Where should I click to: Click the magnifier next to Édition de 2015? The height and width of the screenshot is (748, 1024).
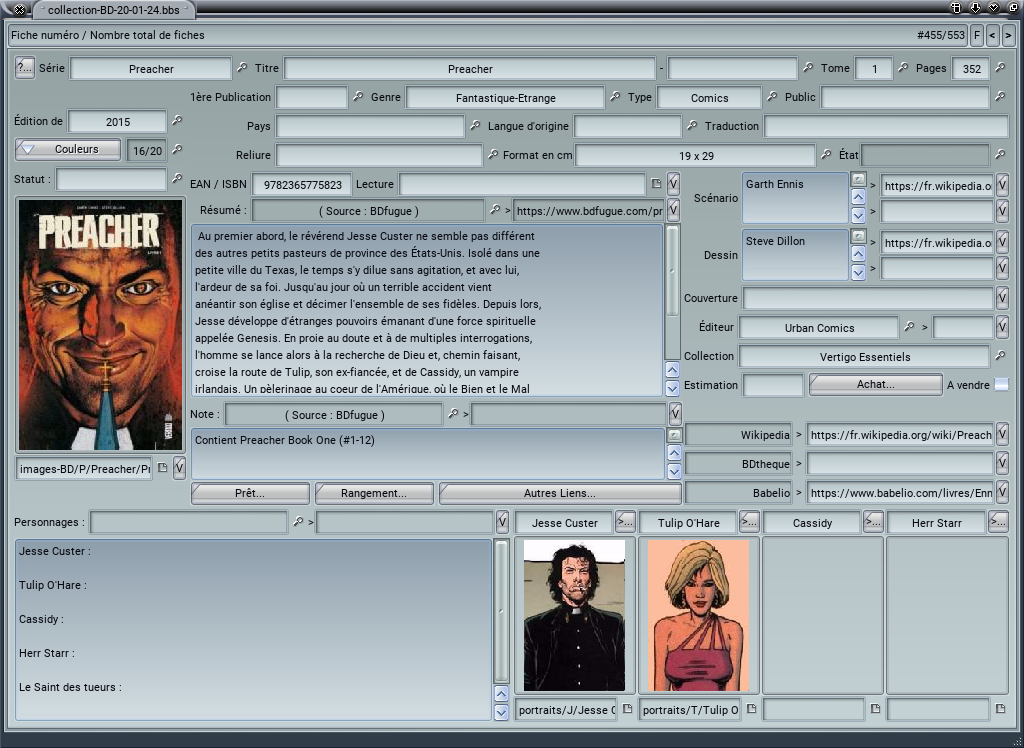pyautogui.click(x=177, y=120)
